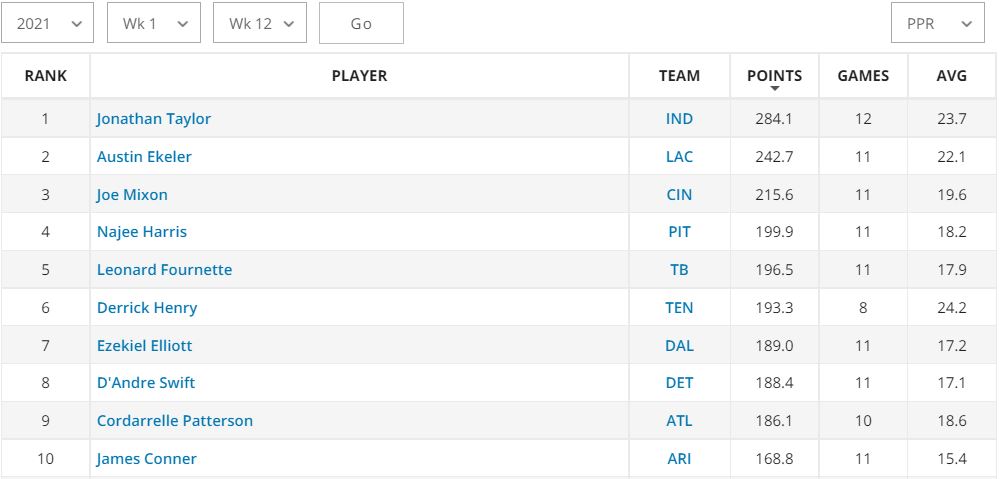The height and width of the screenshot is (479, 1000).
Task: Select Derrick Henry player link
Action: (x=147, y=308)
